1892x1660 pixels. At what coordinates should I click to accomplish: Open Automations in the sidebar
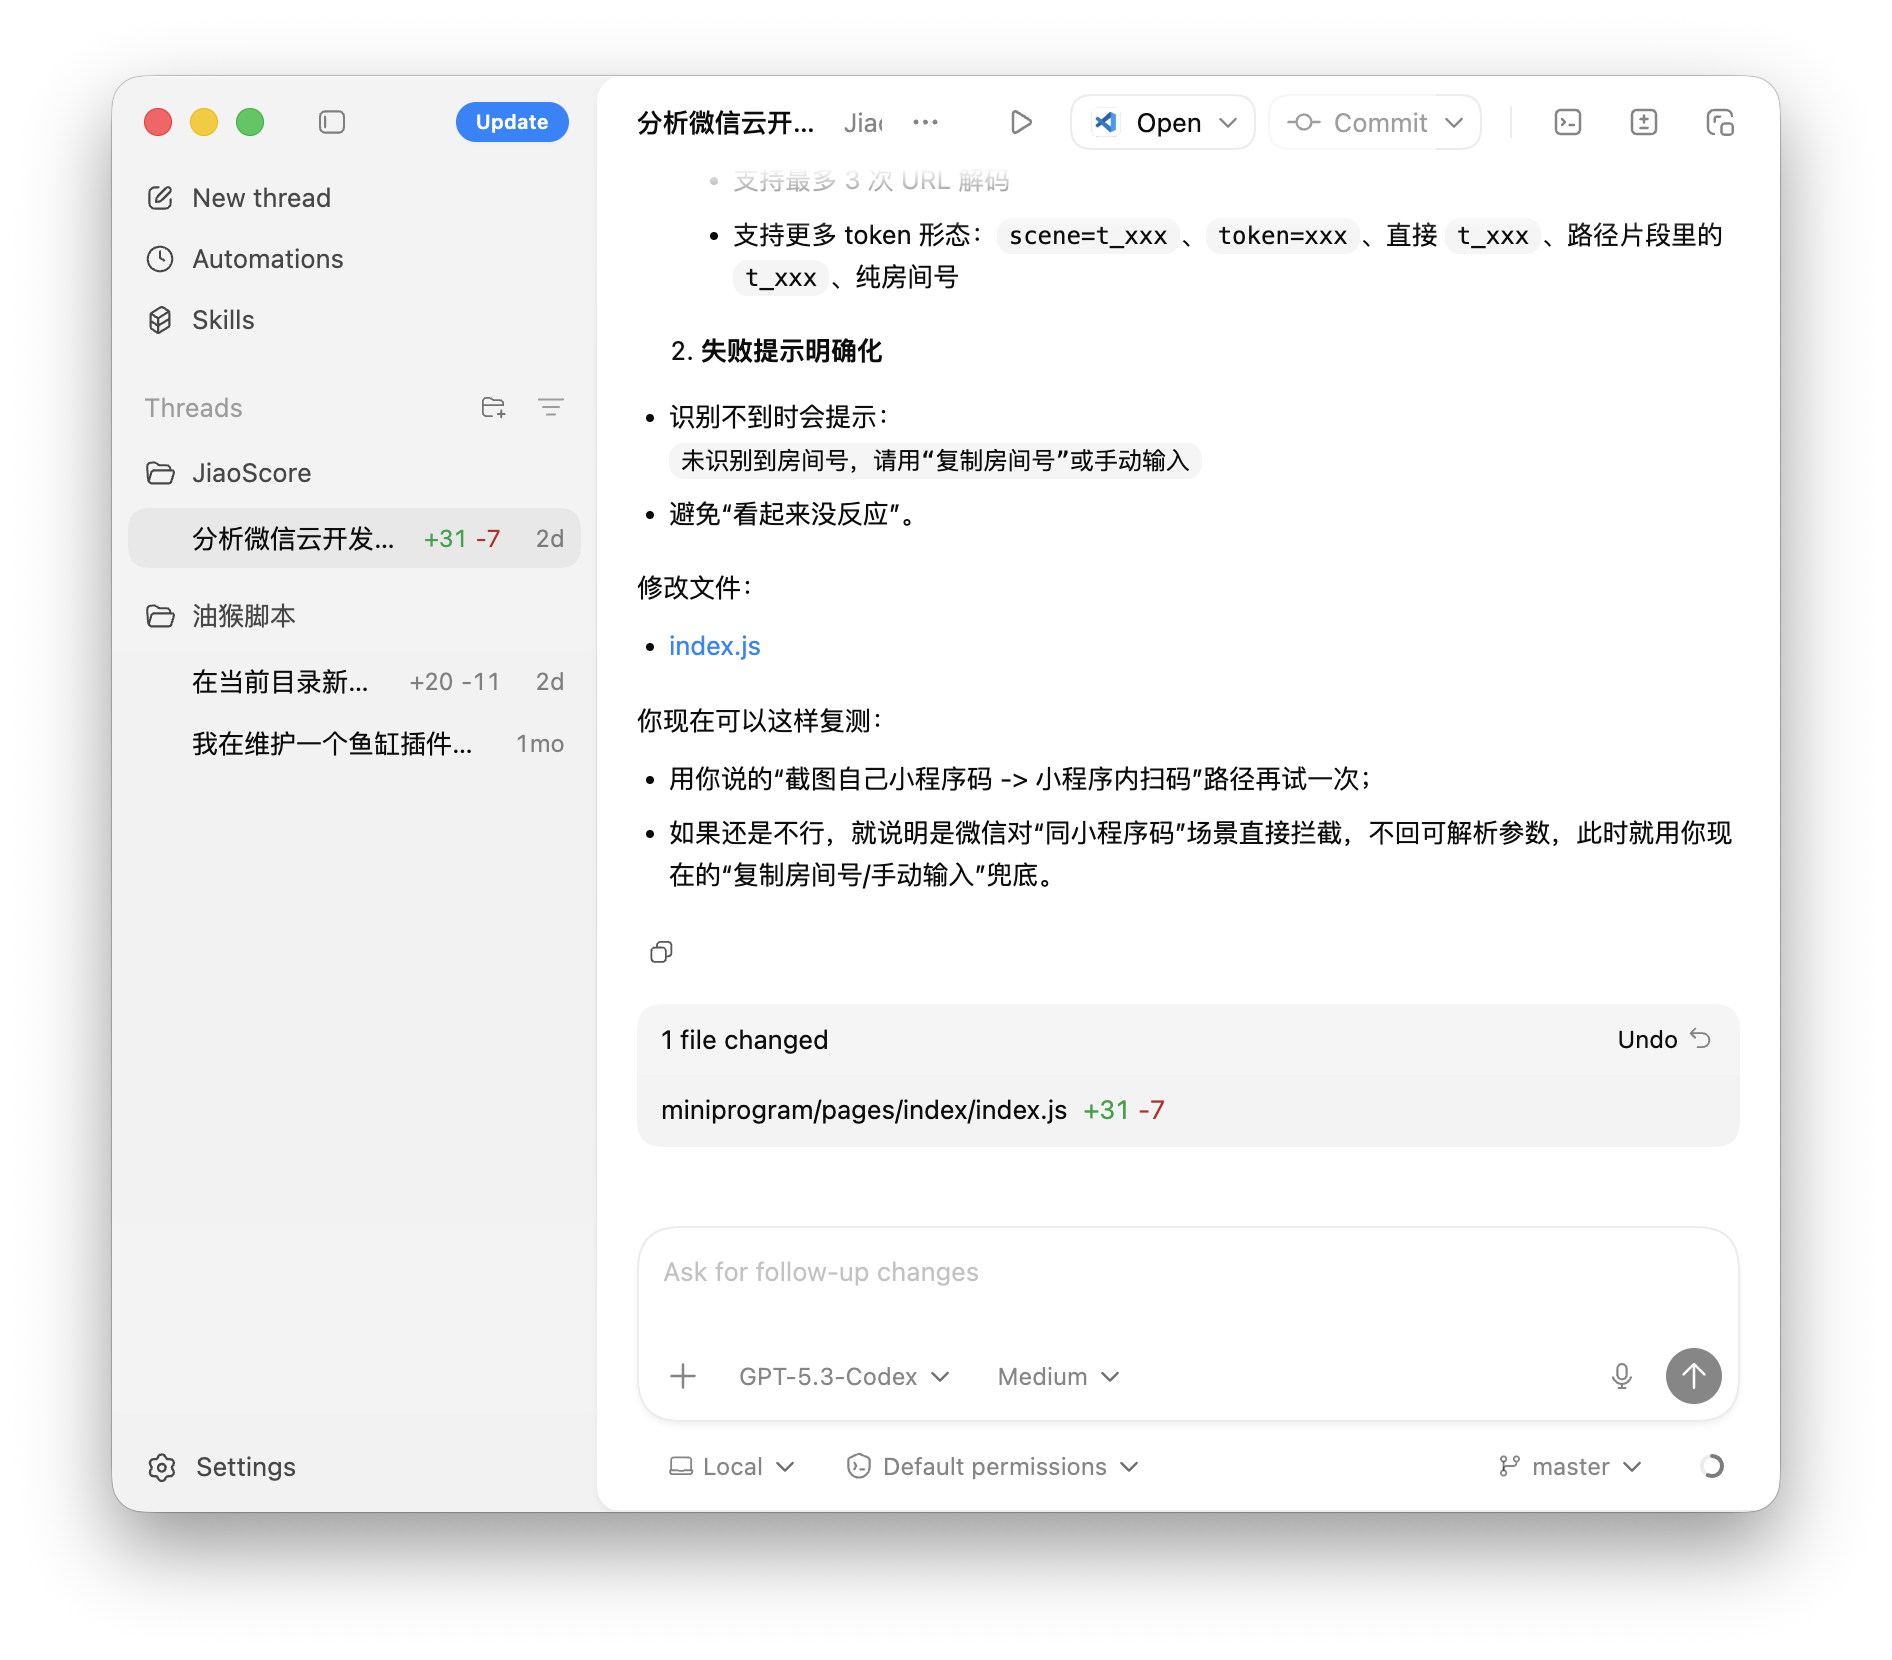[267, 259]
